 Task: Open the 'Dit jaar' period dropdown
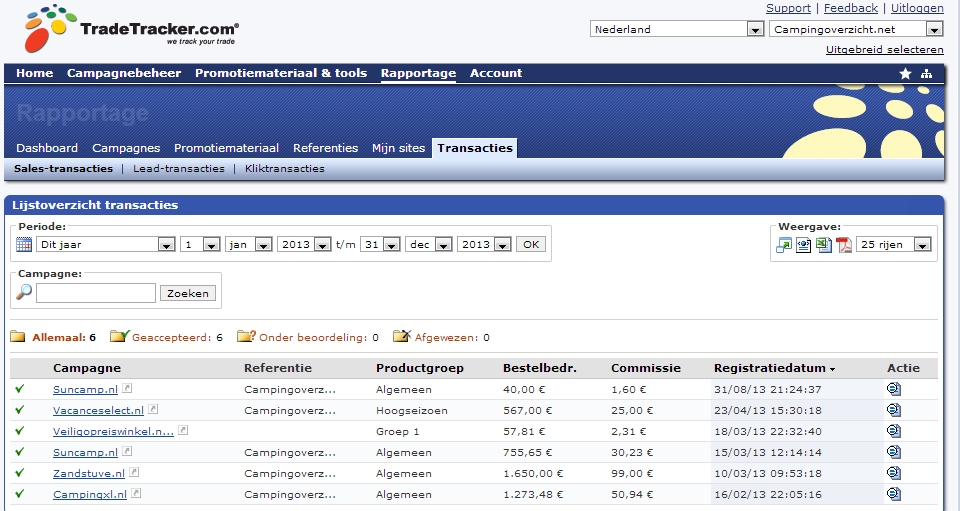106,244
